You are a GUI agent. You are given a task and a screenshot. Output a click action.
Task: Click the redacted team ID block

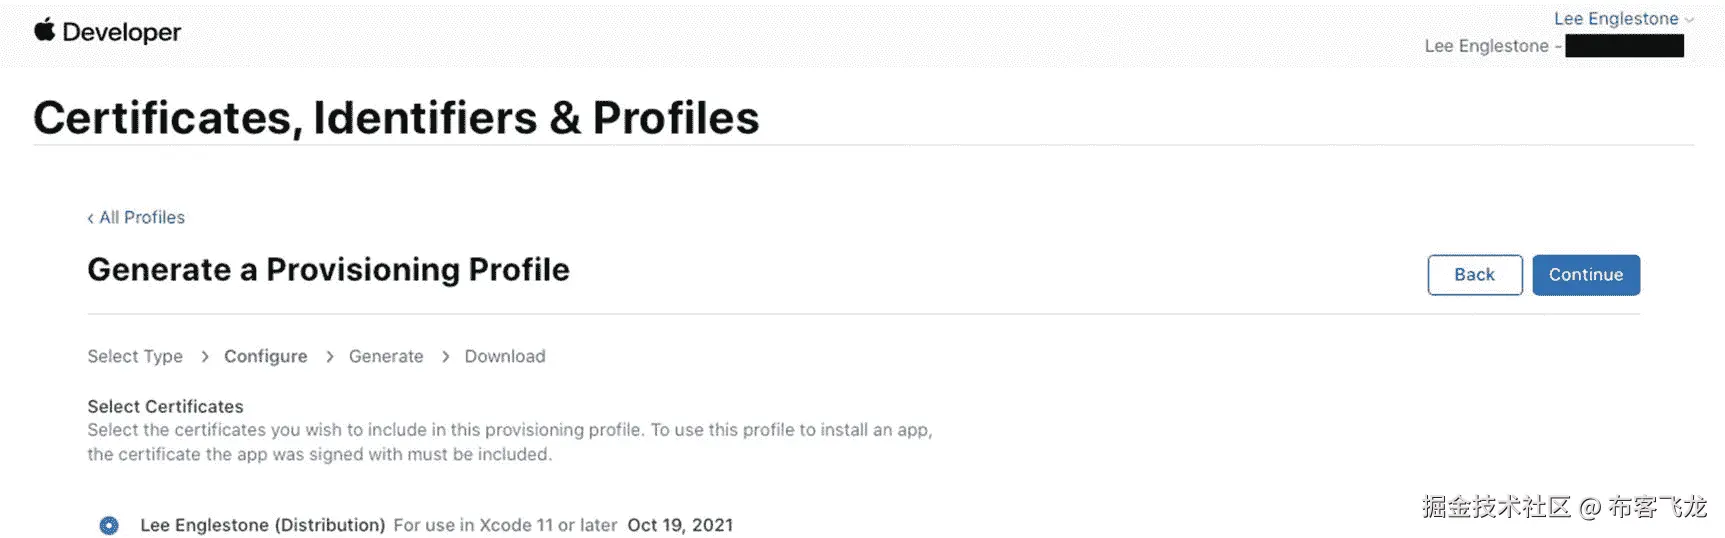[1624, 46]
